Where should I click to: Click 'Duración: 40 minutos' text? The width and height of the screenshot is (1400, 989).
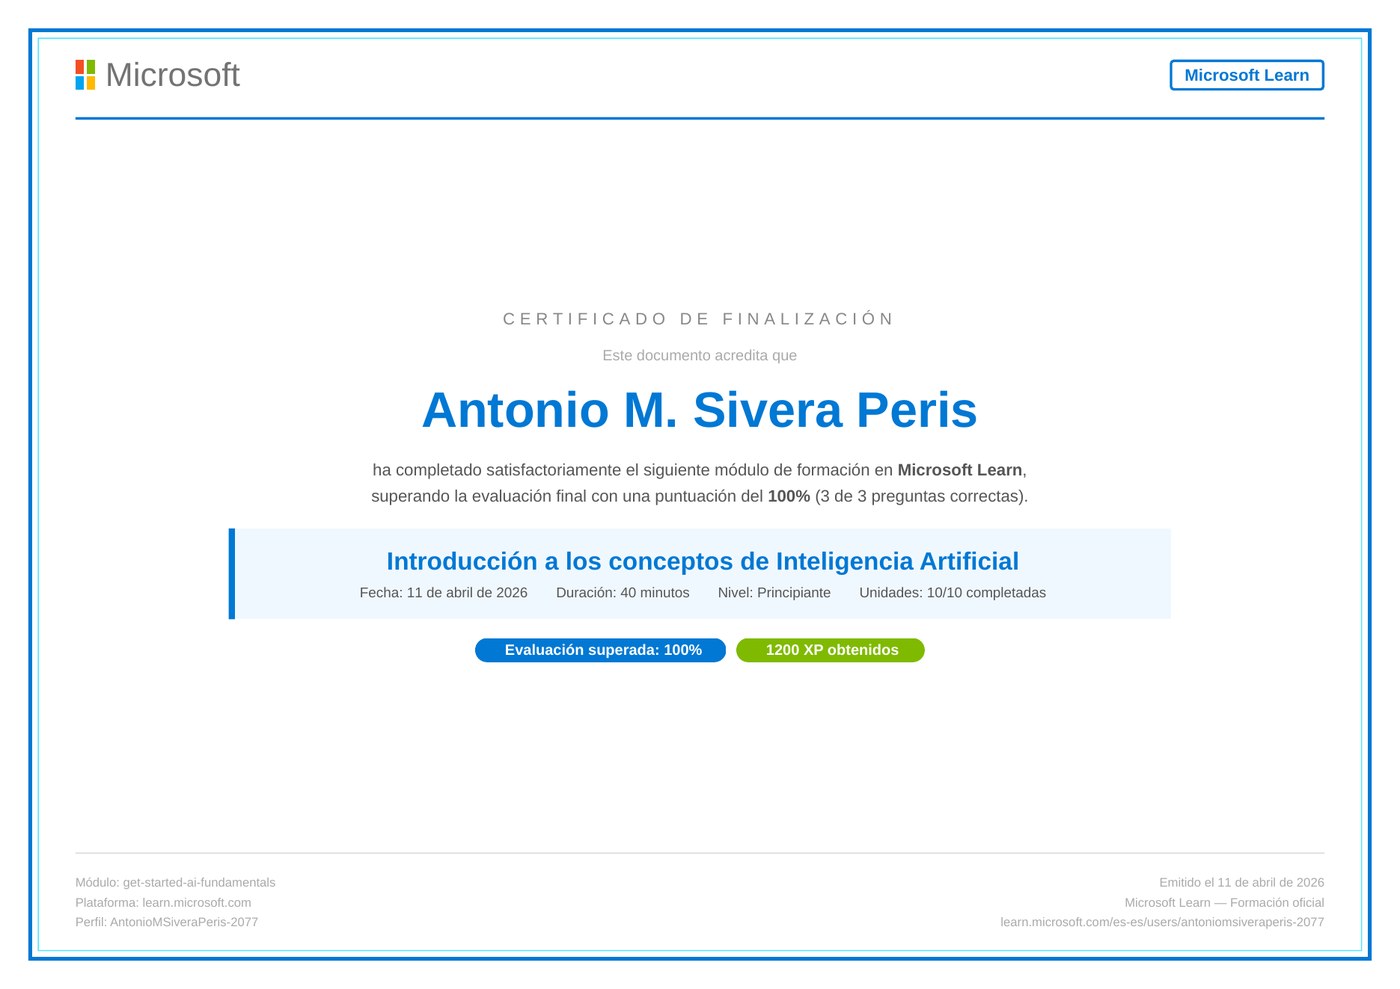622,593
